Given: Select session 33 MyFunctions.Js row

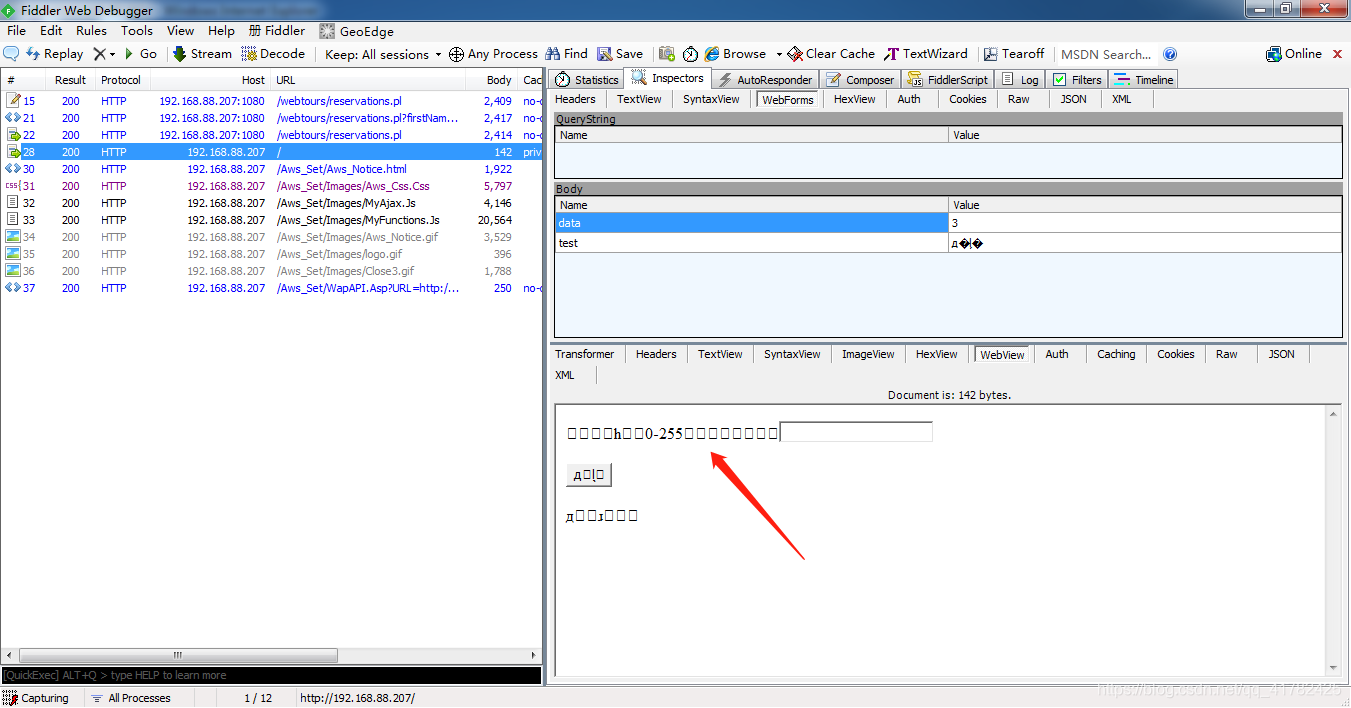Looking at the screenshot, I should [271, 220].
